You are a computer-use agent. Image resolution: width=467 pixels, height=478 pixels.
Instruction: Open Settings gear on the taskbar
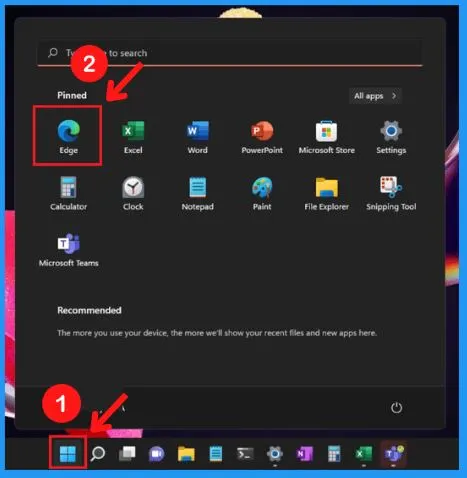coord(275,454)
